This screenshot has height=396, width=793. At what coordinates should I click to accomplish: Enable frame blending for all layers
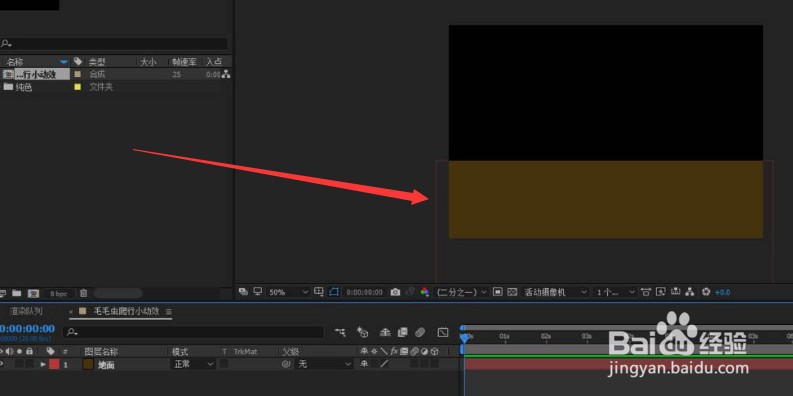[403, 332]
